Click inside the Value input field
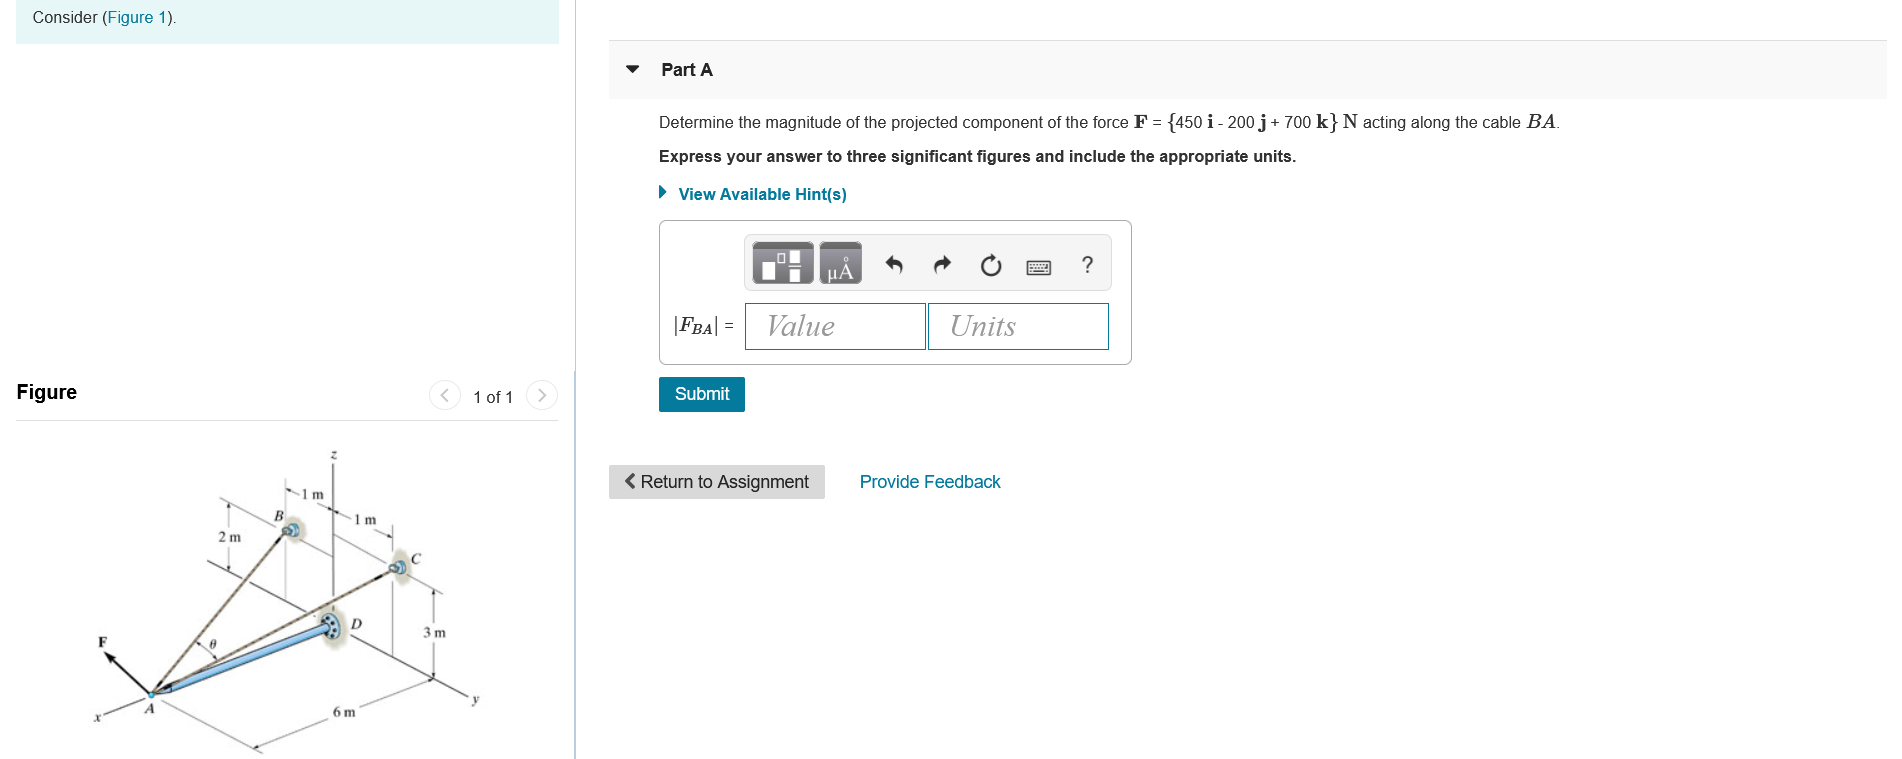The image size is (1902, 759). 835,326
